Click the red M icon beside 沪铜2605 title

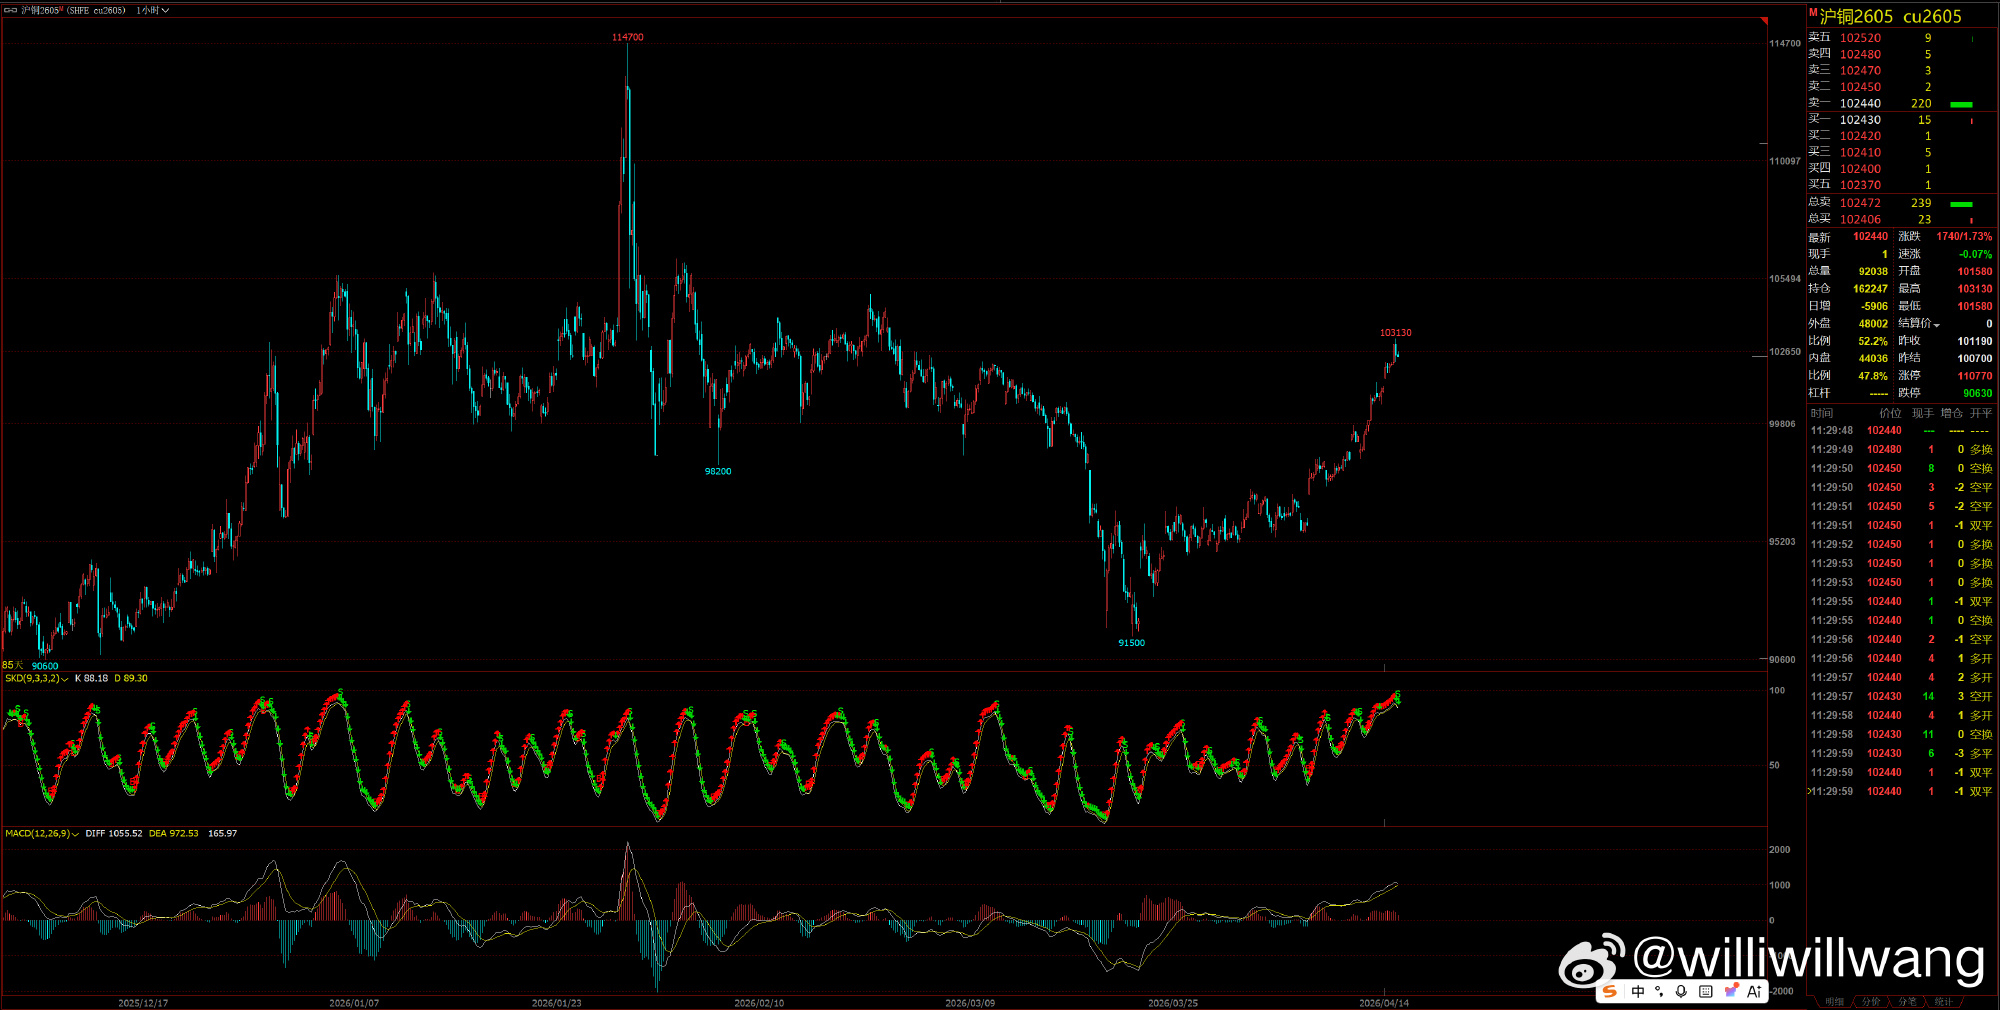pyautogui.click(x=1813, y=12)
